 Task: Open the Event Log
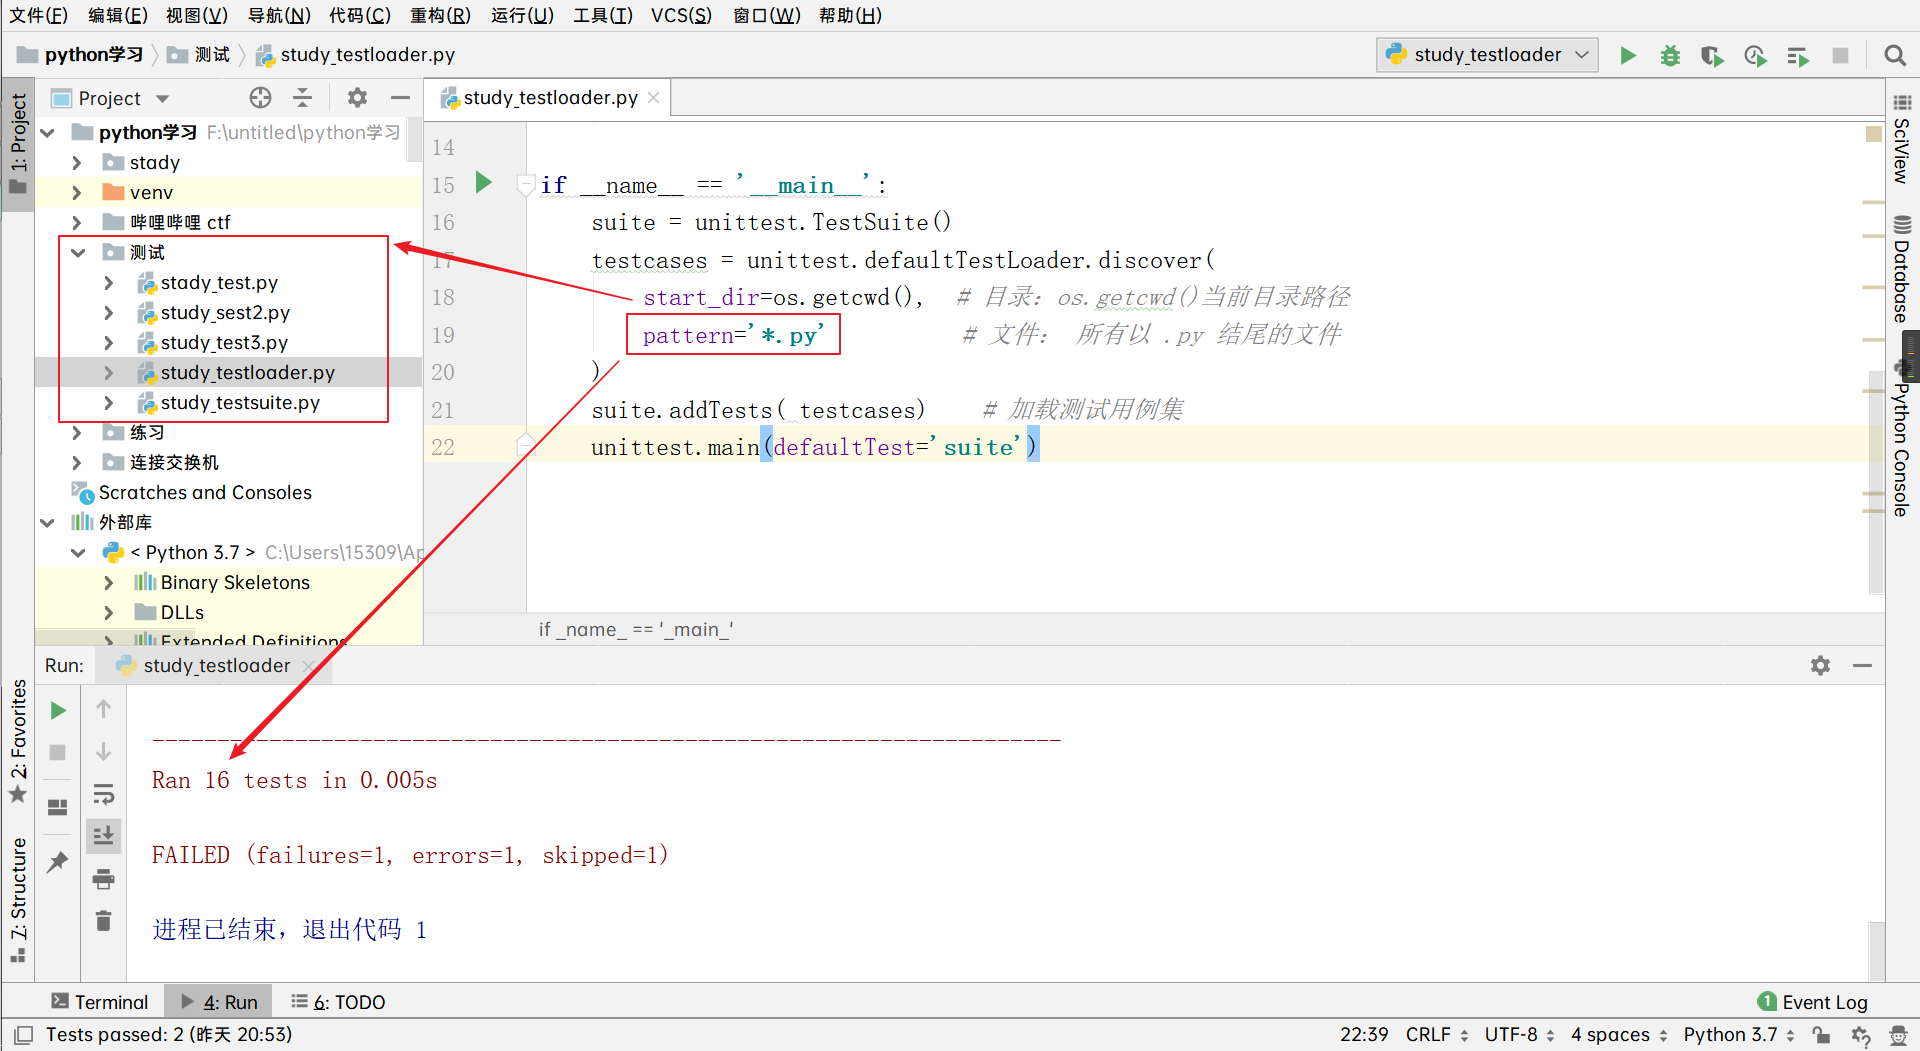pyautogui.click(x=1812, y=1002)
